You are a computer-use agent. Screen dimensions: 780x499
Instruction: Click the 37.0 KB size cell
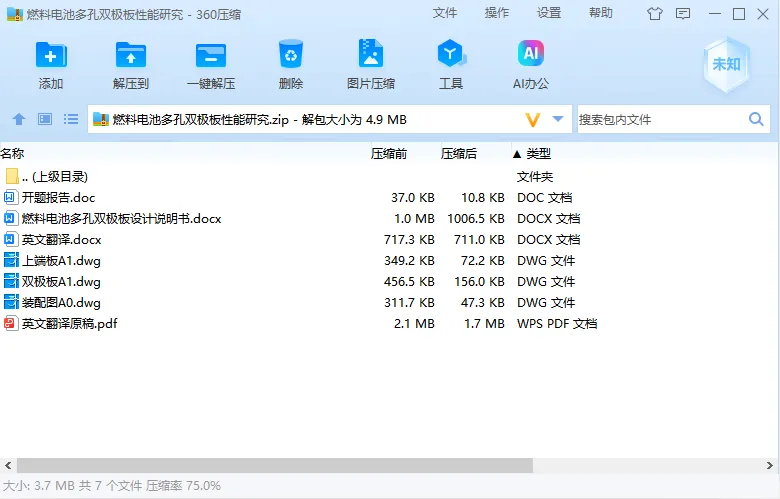click(x=413, y=198)
